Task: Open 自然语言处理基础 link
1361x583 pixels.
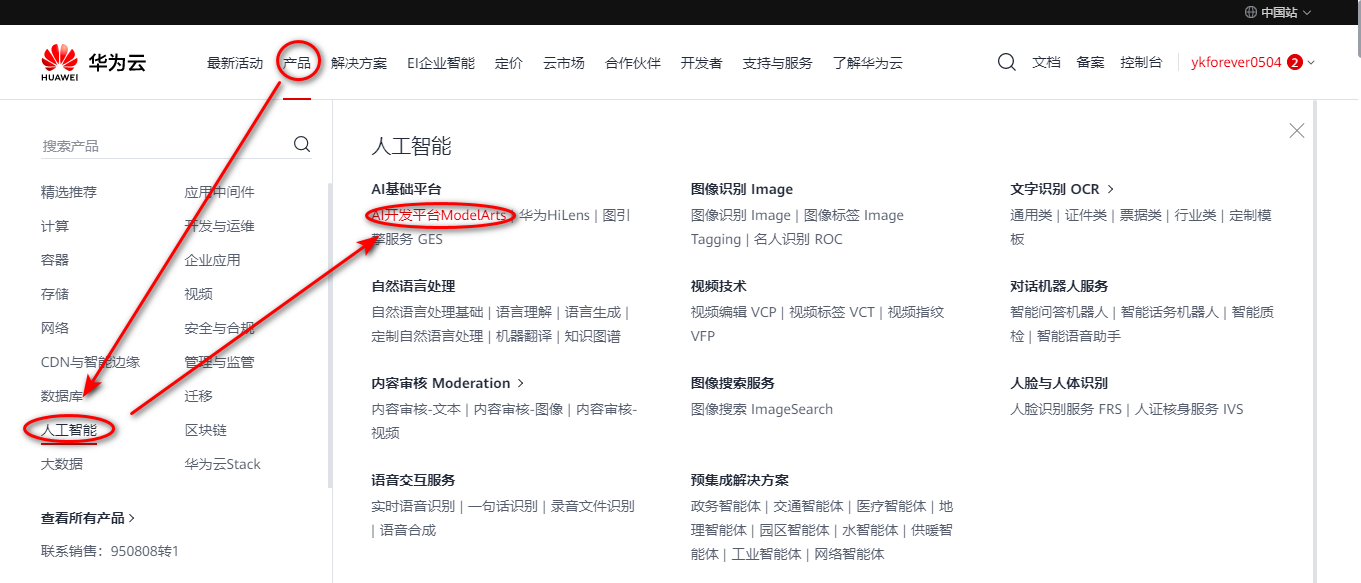Action: [x=427, y=312]
